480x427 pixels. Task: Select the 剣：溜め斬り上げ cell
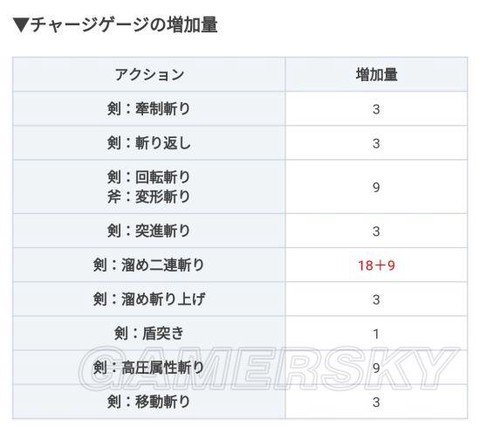(x=149, y=299)
